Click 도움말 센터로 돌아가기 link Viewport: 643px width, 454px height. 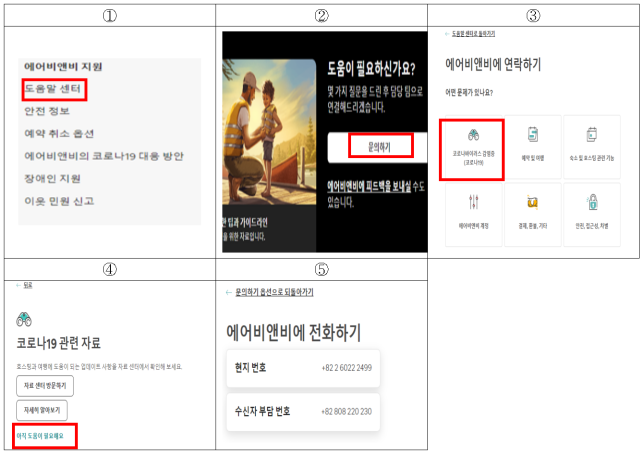(473, 34)
